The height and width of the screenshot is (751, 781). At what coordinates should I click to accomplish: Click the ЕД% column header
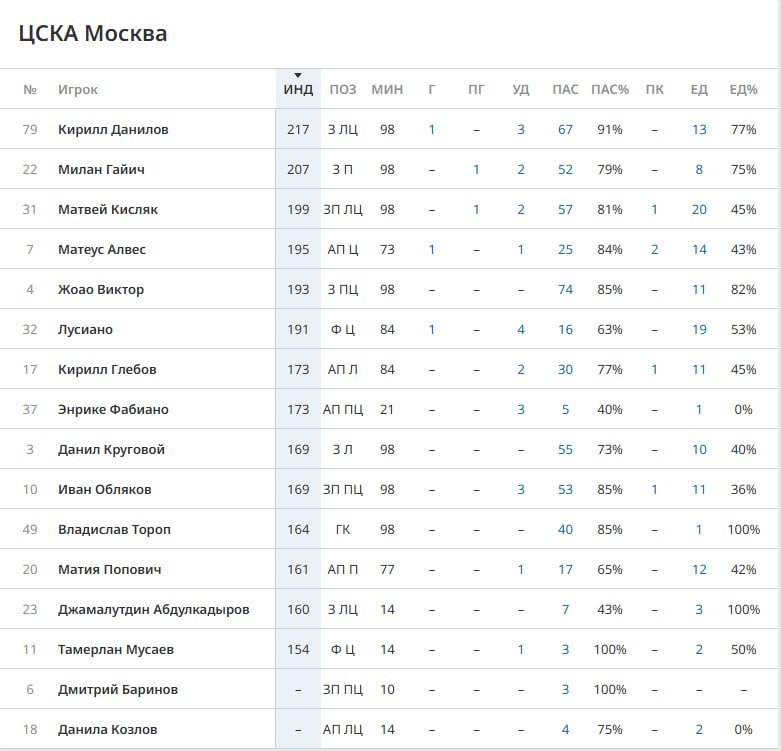(743, 90)
